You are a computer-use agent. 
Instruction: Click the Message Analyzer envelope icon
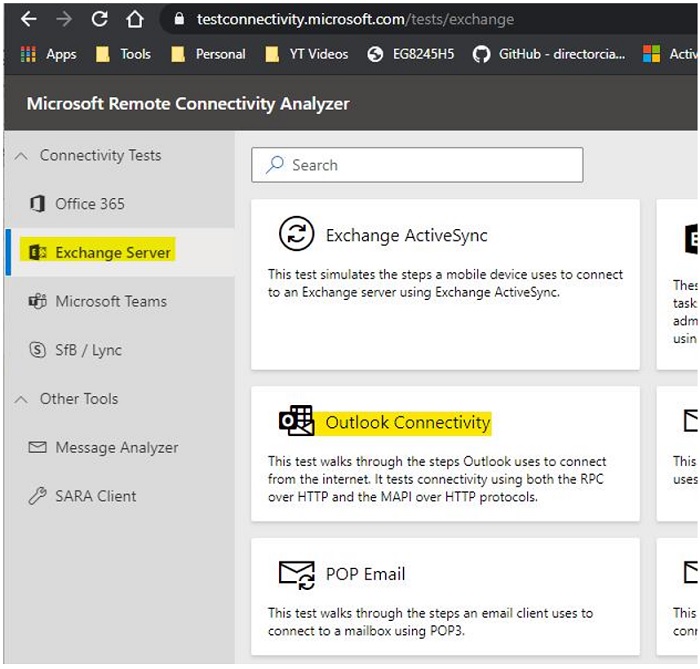coord(38,447)
